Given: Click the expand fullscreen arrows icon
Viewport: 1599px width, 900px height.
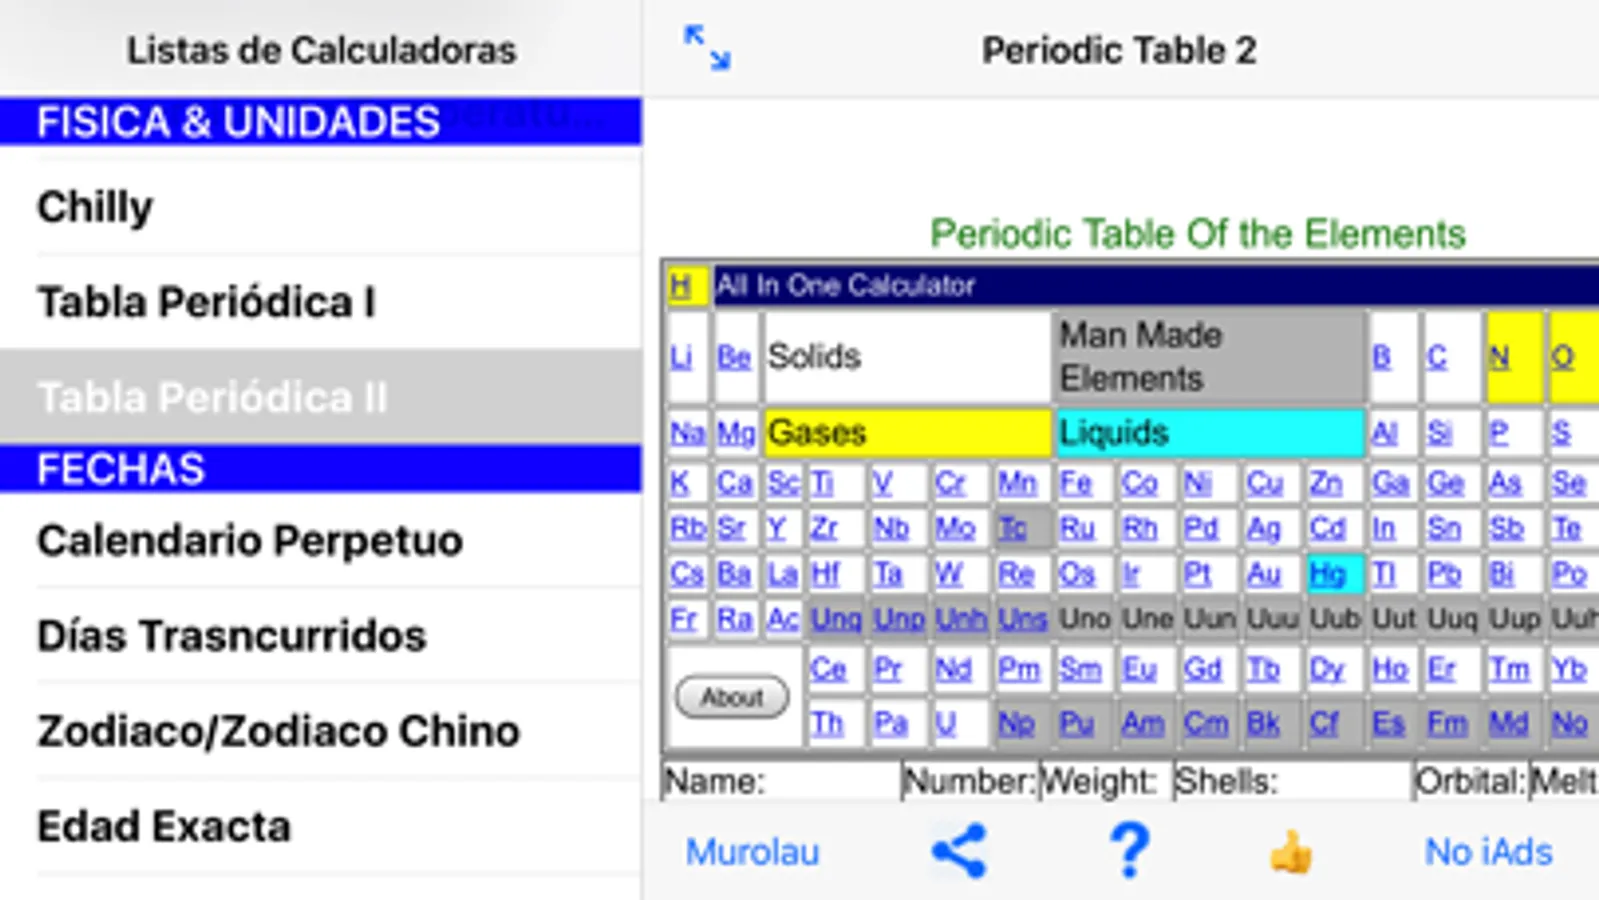Looking at the screenshot, I should tap(707, 48).
